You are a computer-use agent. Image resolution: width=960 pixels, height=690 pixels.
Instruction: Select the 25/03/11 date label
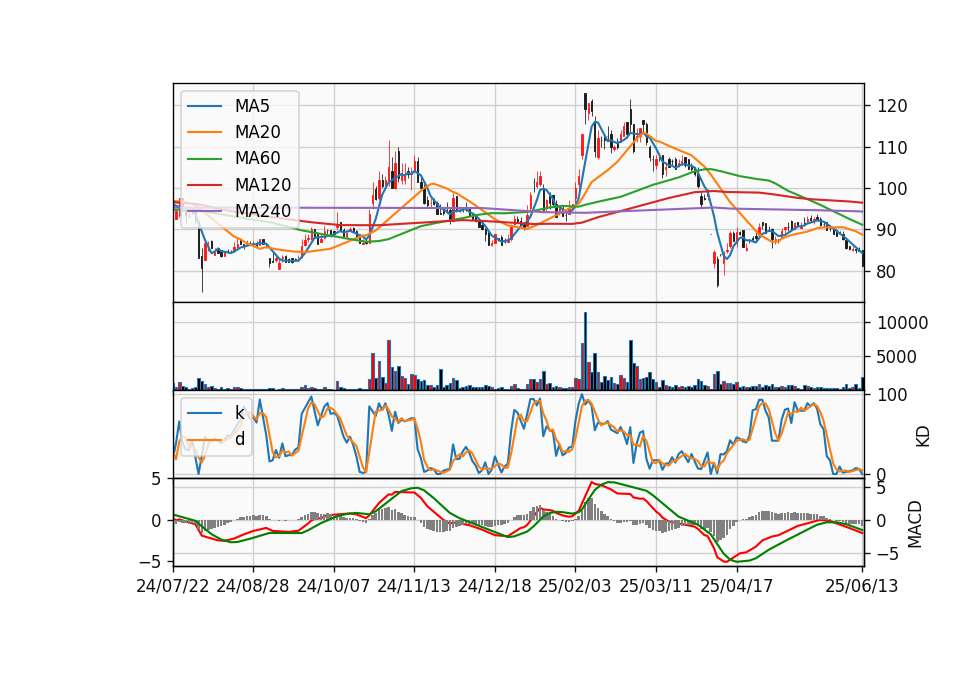coord(656,586)
